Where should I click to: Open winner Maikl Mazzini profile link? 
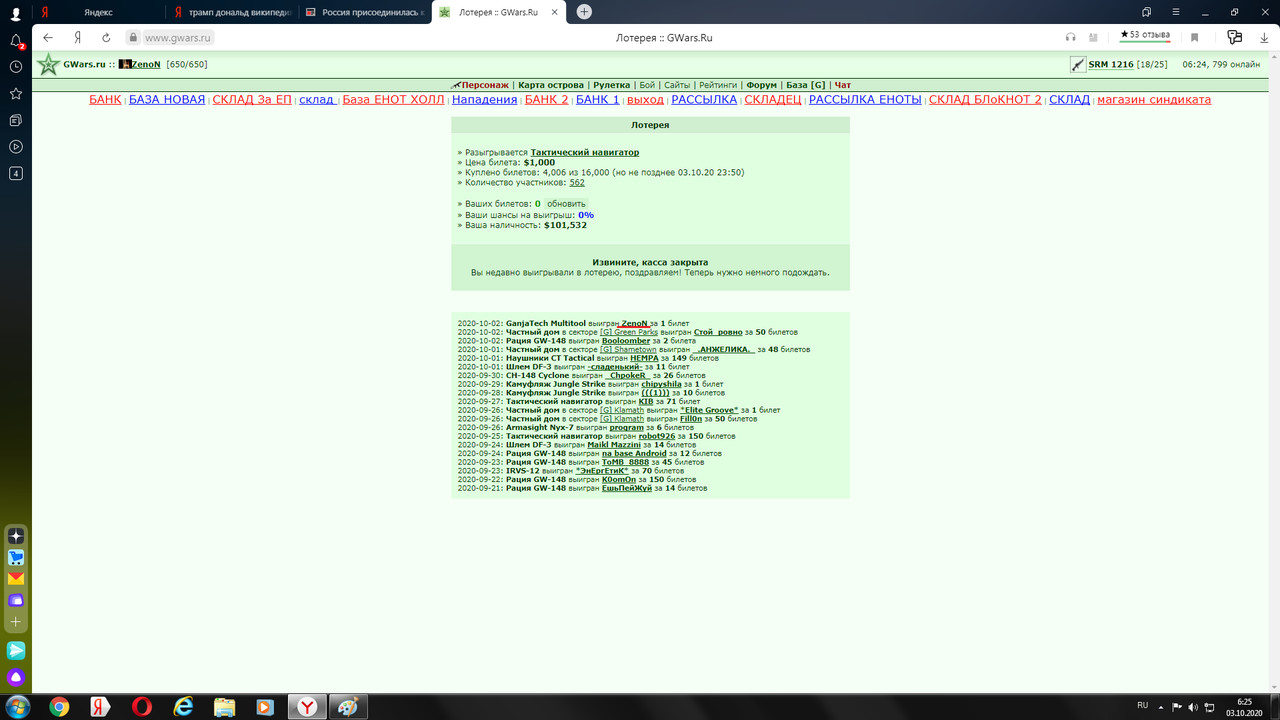614,445
